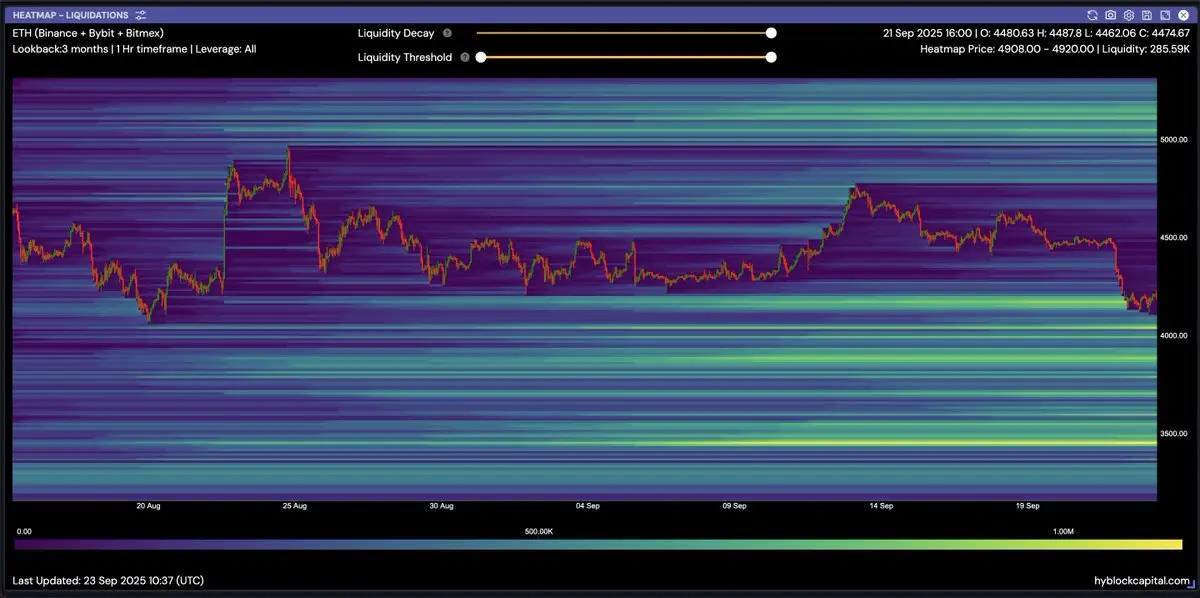Close the Heatmap Liquidations panel
This screenshot has height=598, width=1200.
[x=1182, y=15]
